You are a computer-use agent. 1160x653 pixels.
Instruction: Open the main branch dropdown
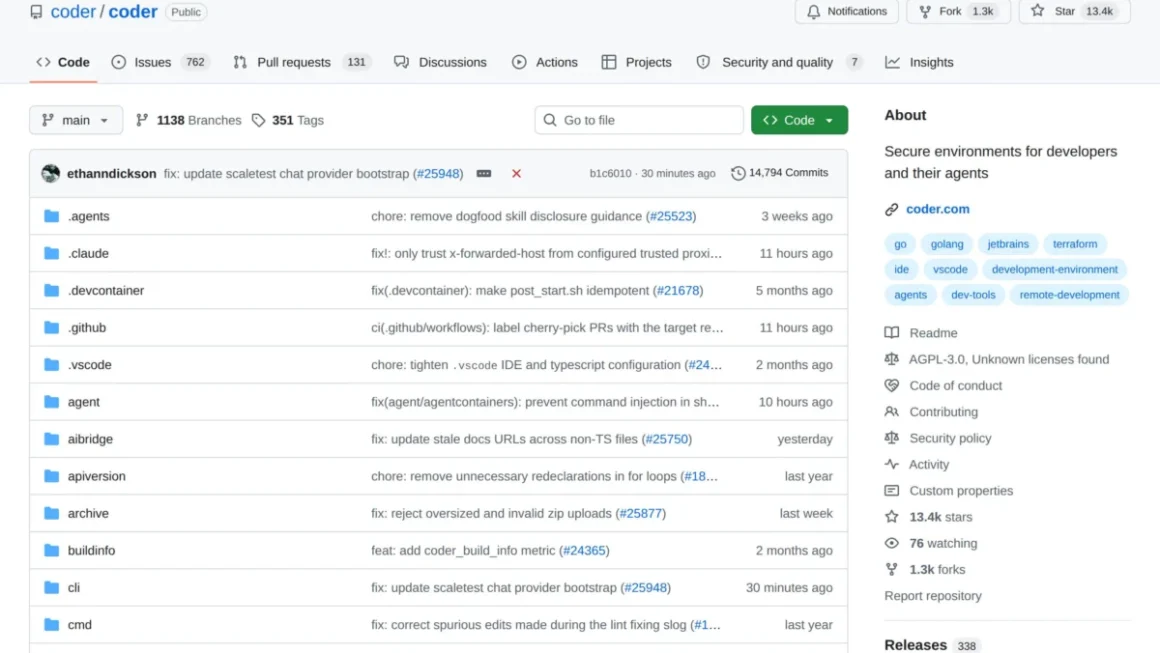click(x=75, y=120)
